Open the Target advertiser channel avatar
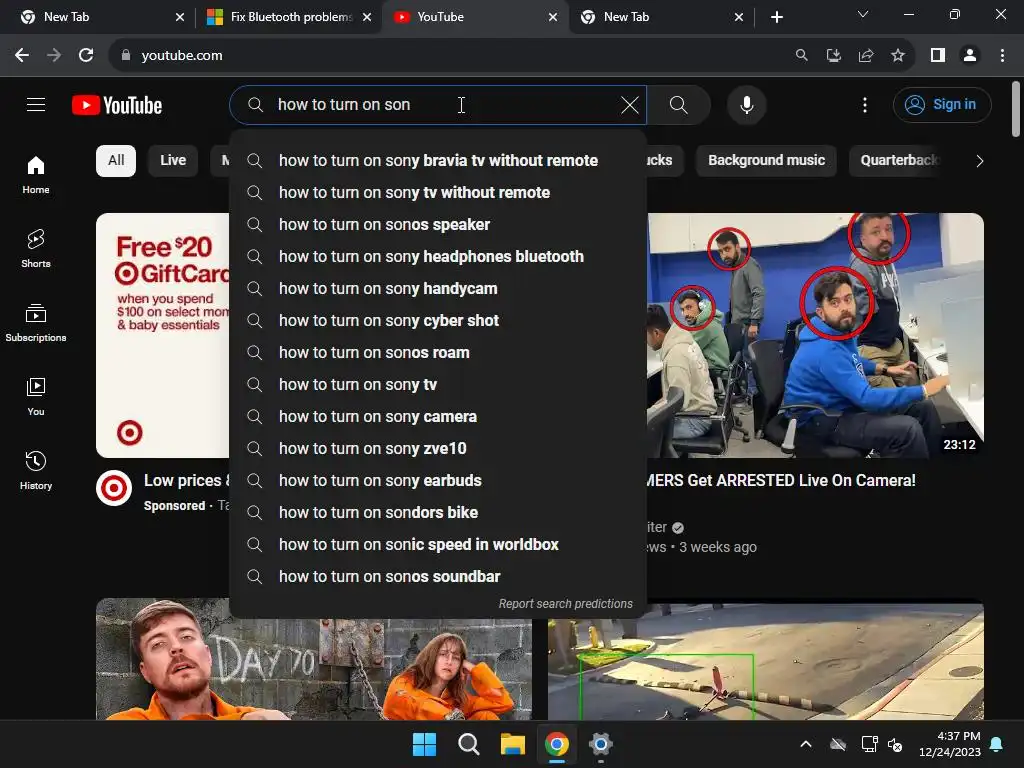The width and height of the screenshot is (1024, 768). [x=114, y=488]
